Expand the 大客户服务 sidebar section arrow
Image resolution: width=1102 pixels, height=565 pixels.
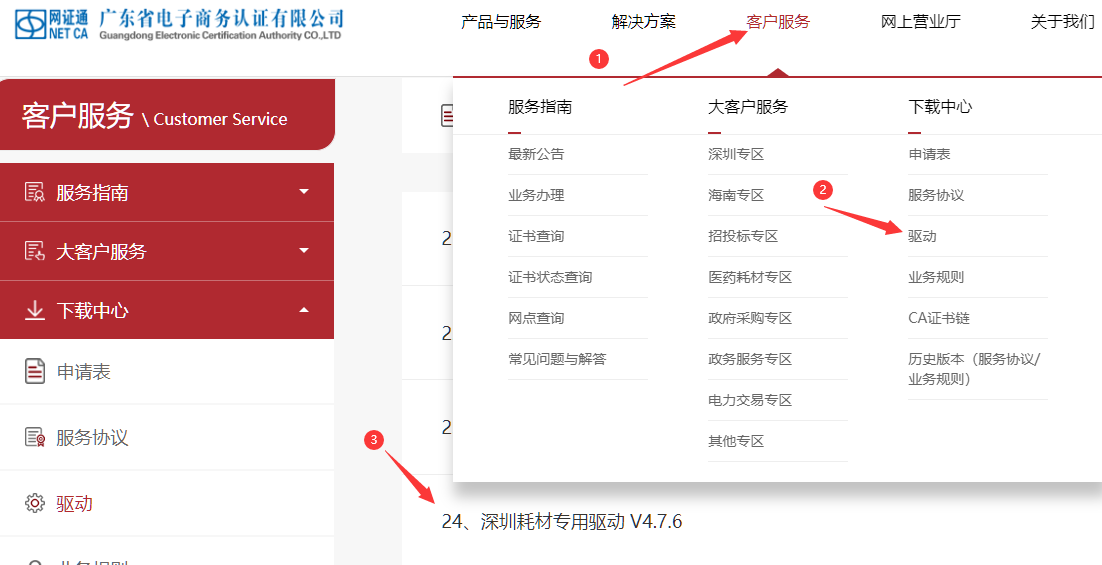304,251
